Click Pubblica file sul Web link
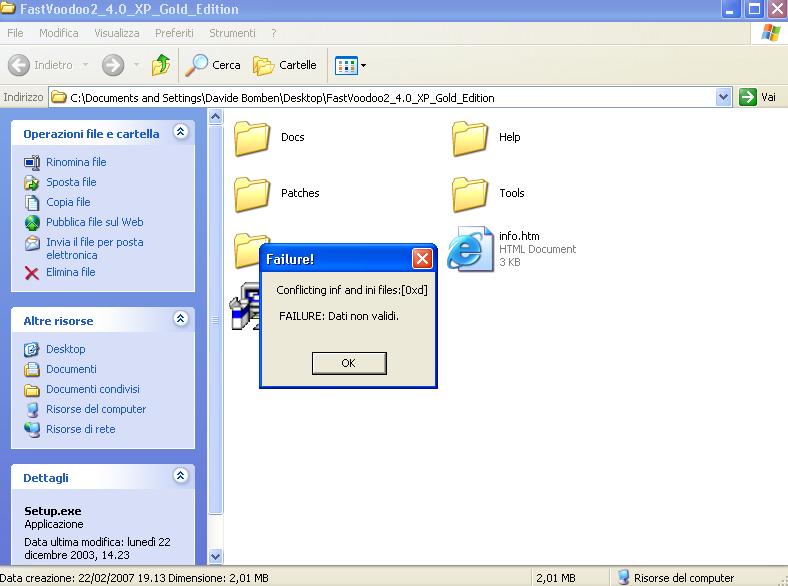Image resolution: width=788 pixels, height=586 pixels. click(x=94, y=222)
